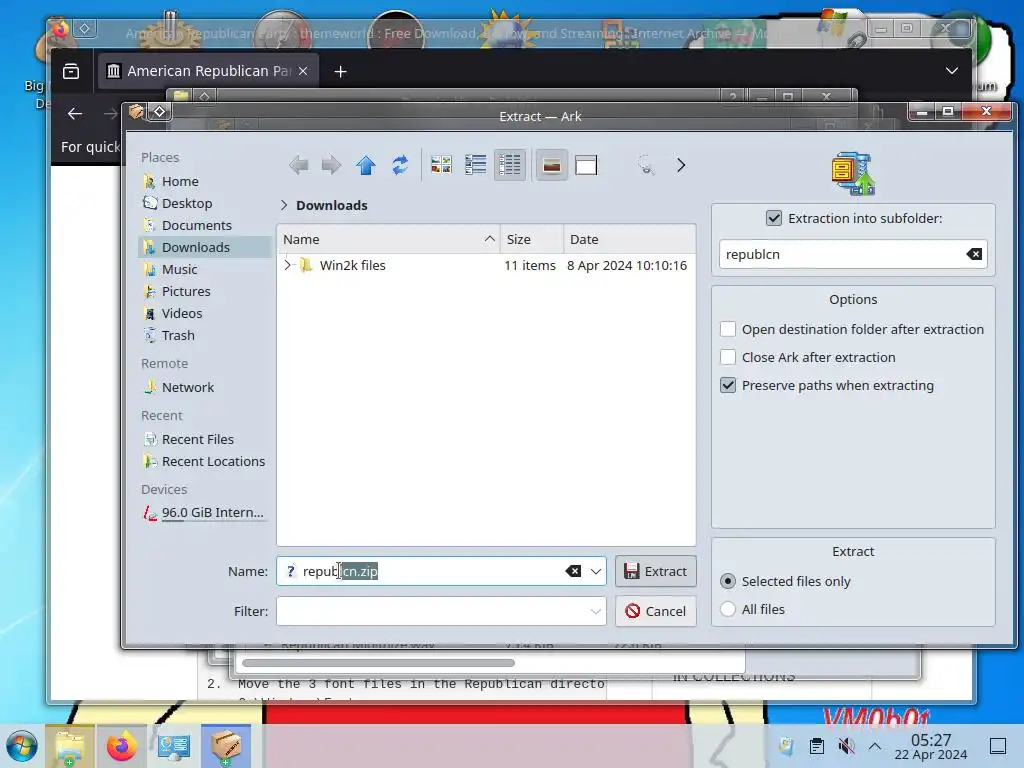Go forward in the Extract dialog
The width and height of the screenshot is (1024, 768).
332,165
